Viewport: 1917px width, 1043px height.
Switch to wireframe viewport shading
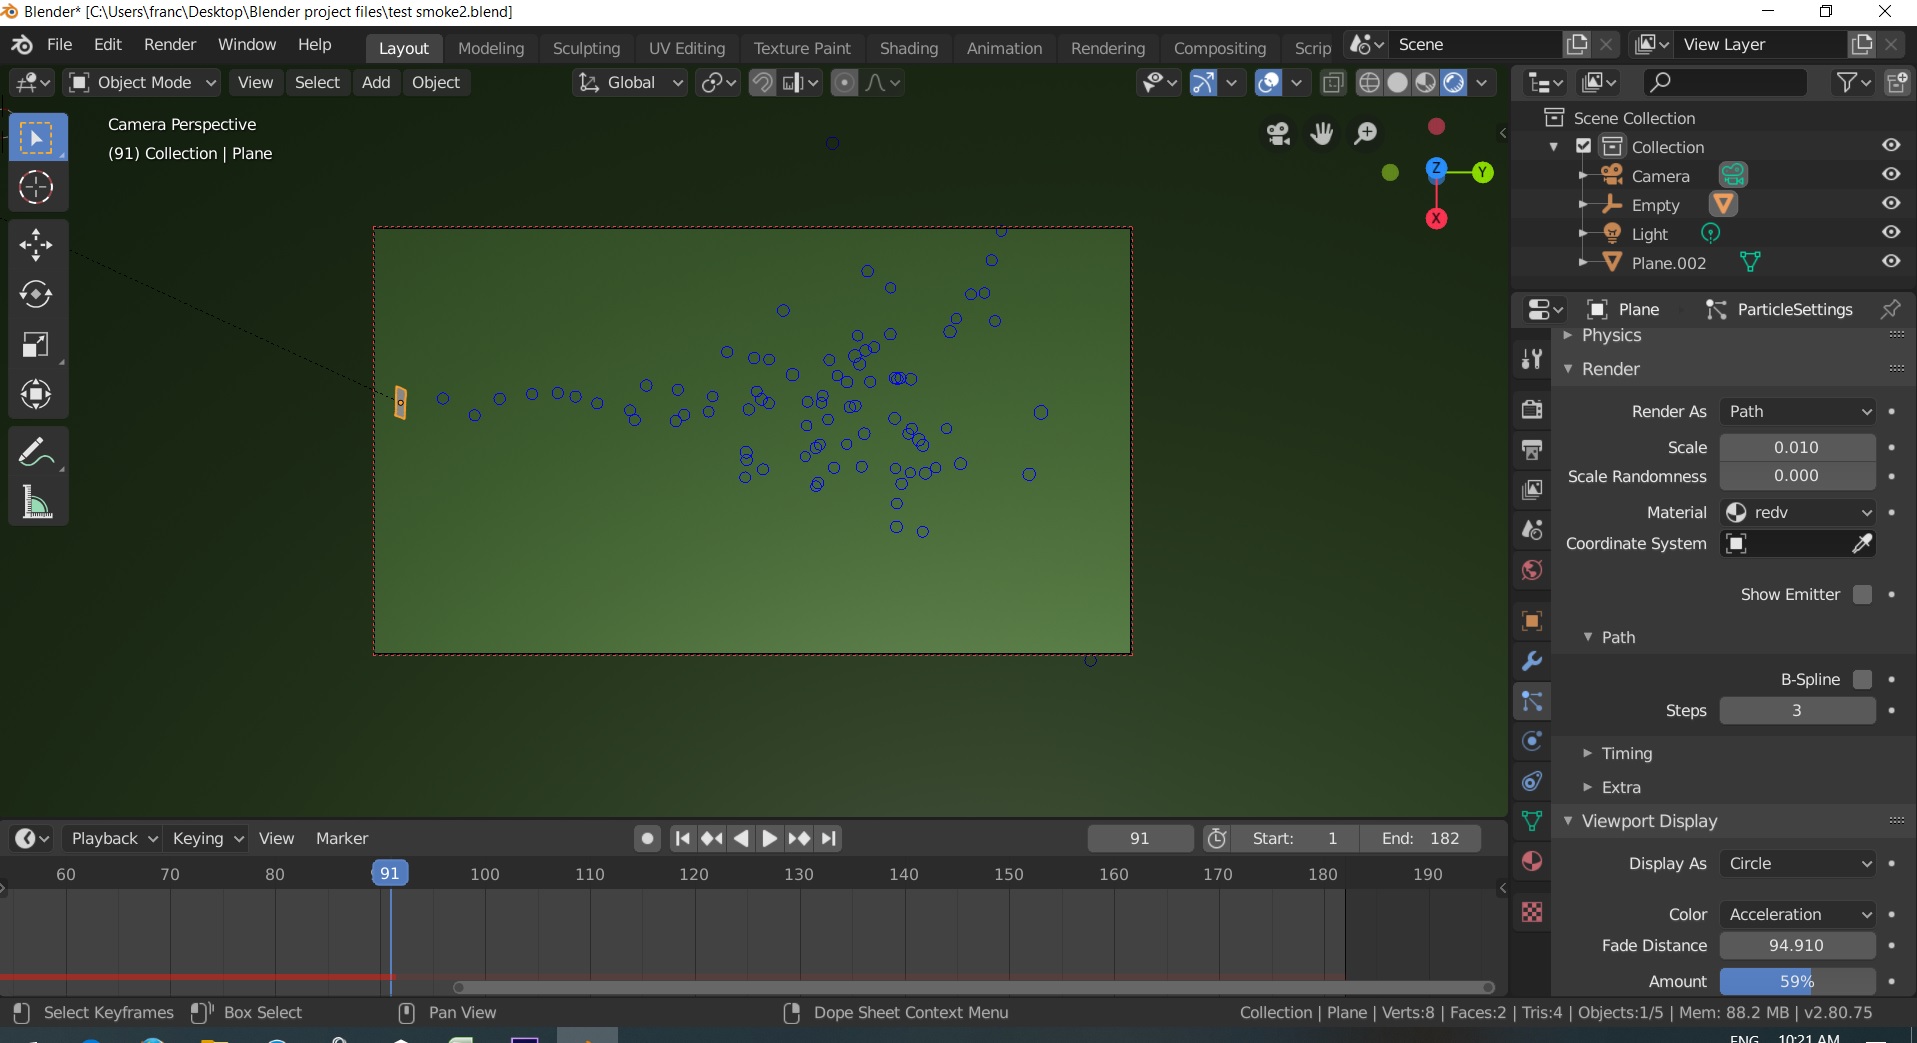pos(1369,83)
